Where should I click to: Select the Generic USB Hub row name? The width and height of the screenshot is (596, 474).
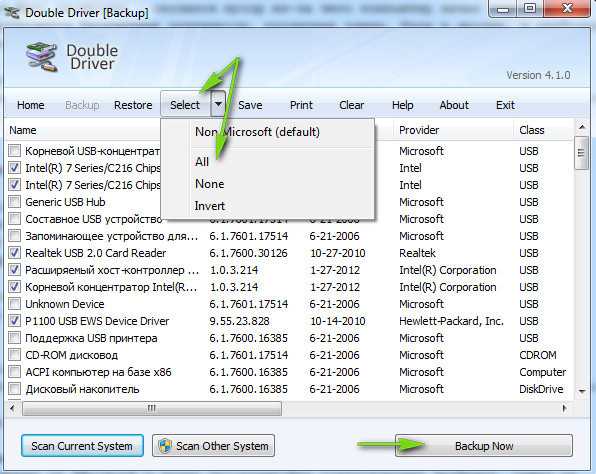[65, 202]
